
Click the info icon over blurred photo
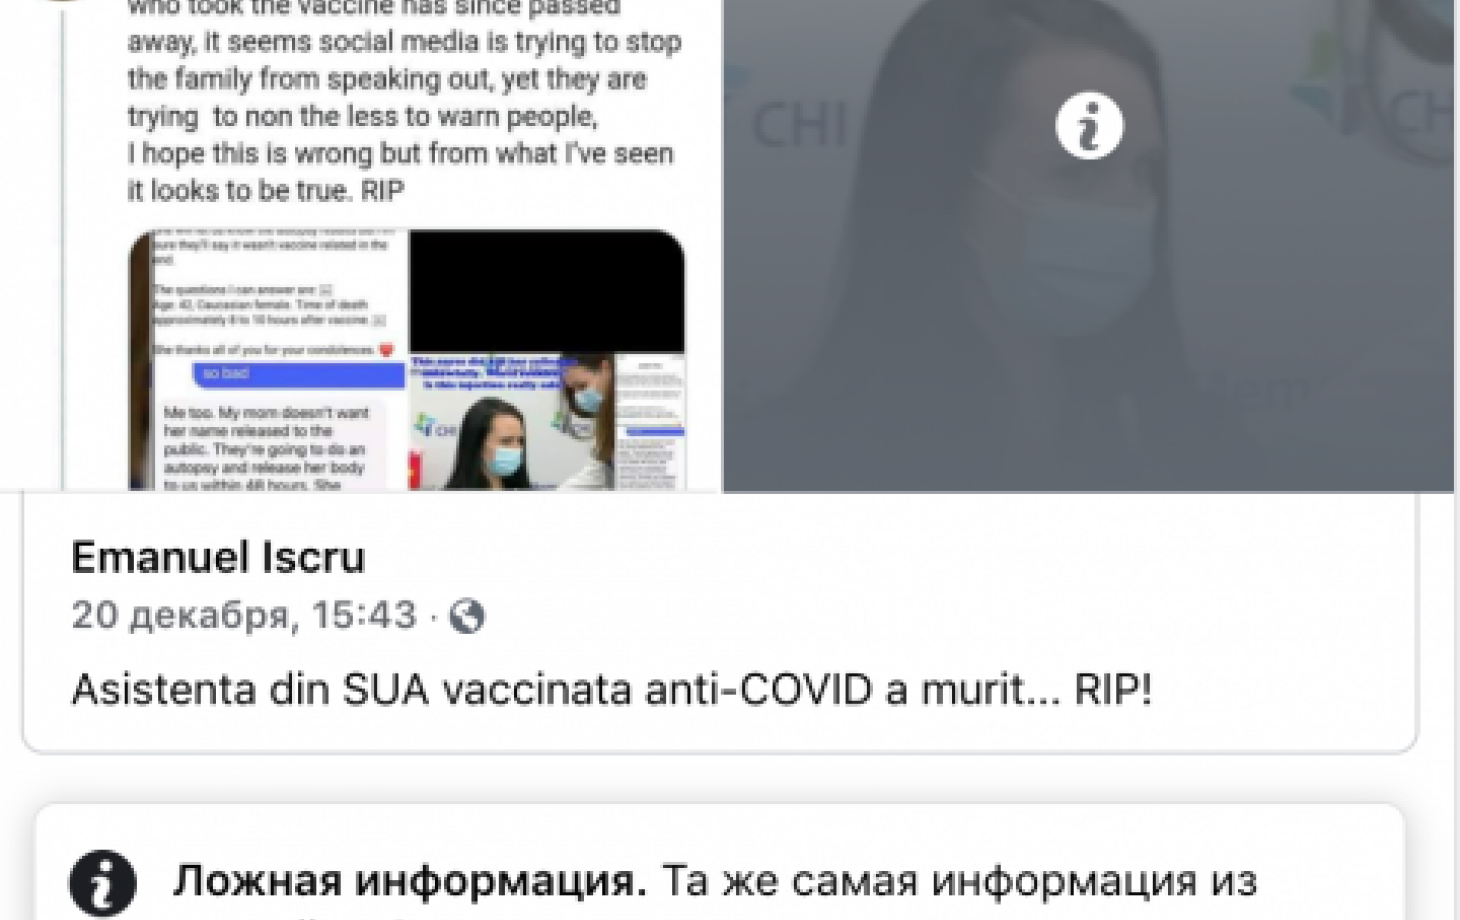[1089, 126]
